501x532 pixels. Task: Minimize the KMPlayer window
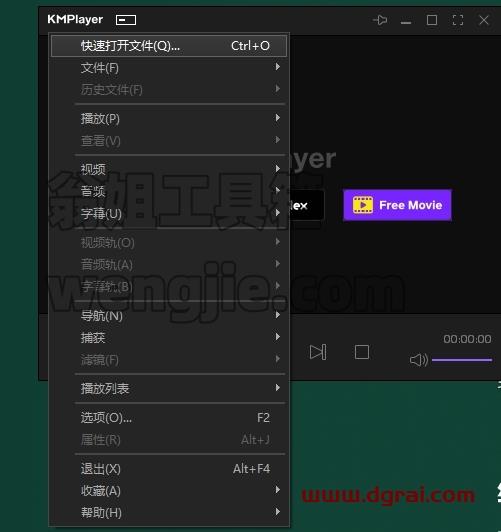(x=406, y=23)
